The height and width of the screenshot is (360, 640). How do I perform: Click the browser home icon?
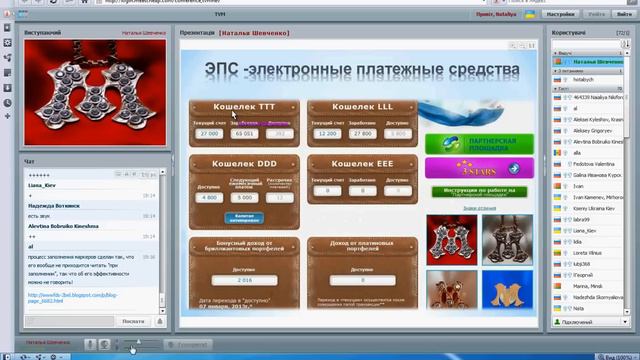pos(84,2)
